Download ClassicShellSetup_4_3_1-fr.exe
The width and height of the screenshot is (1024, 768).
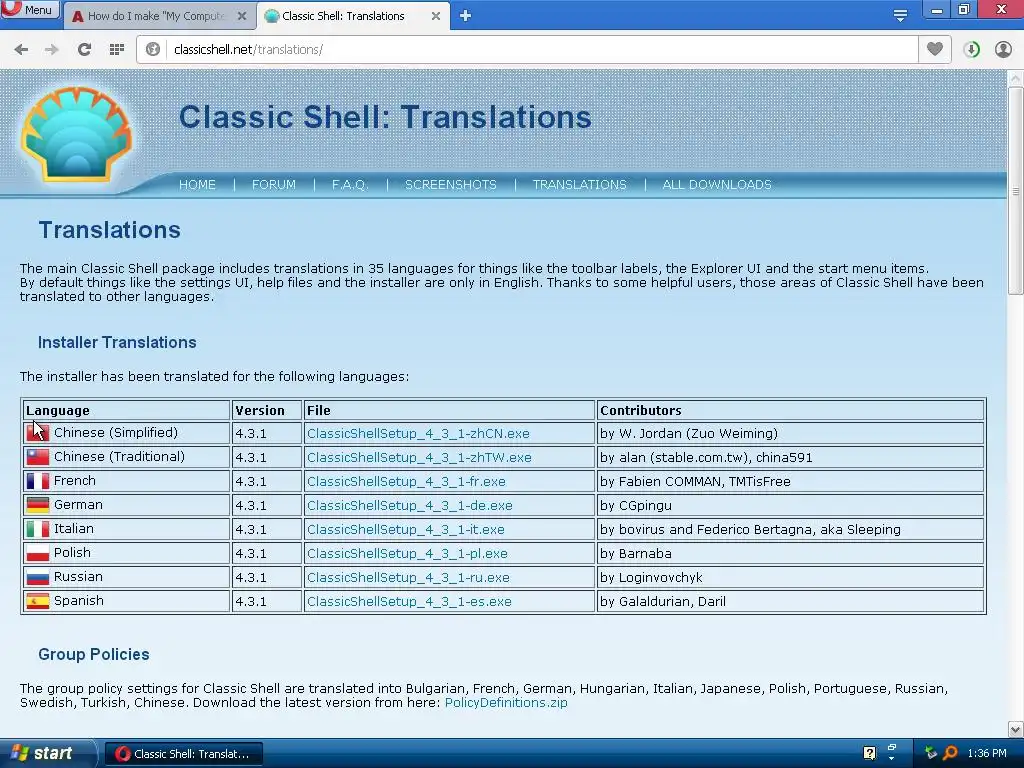[406, 482]
